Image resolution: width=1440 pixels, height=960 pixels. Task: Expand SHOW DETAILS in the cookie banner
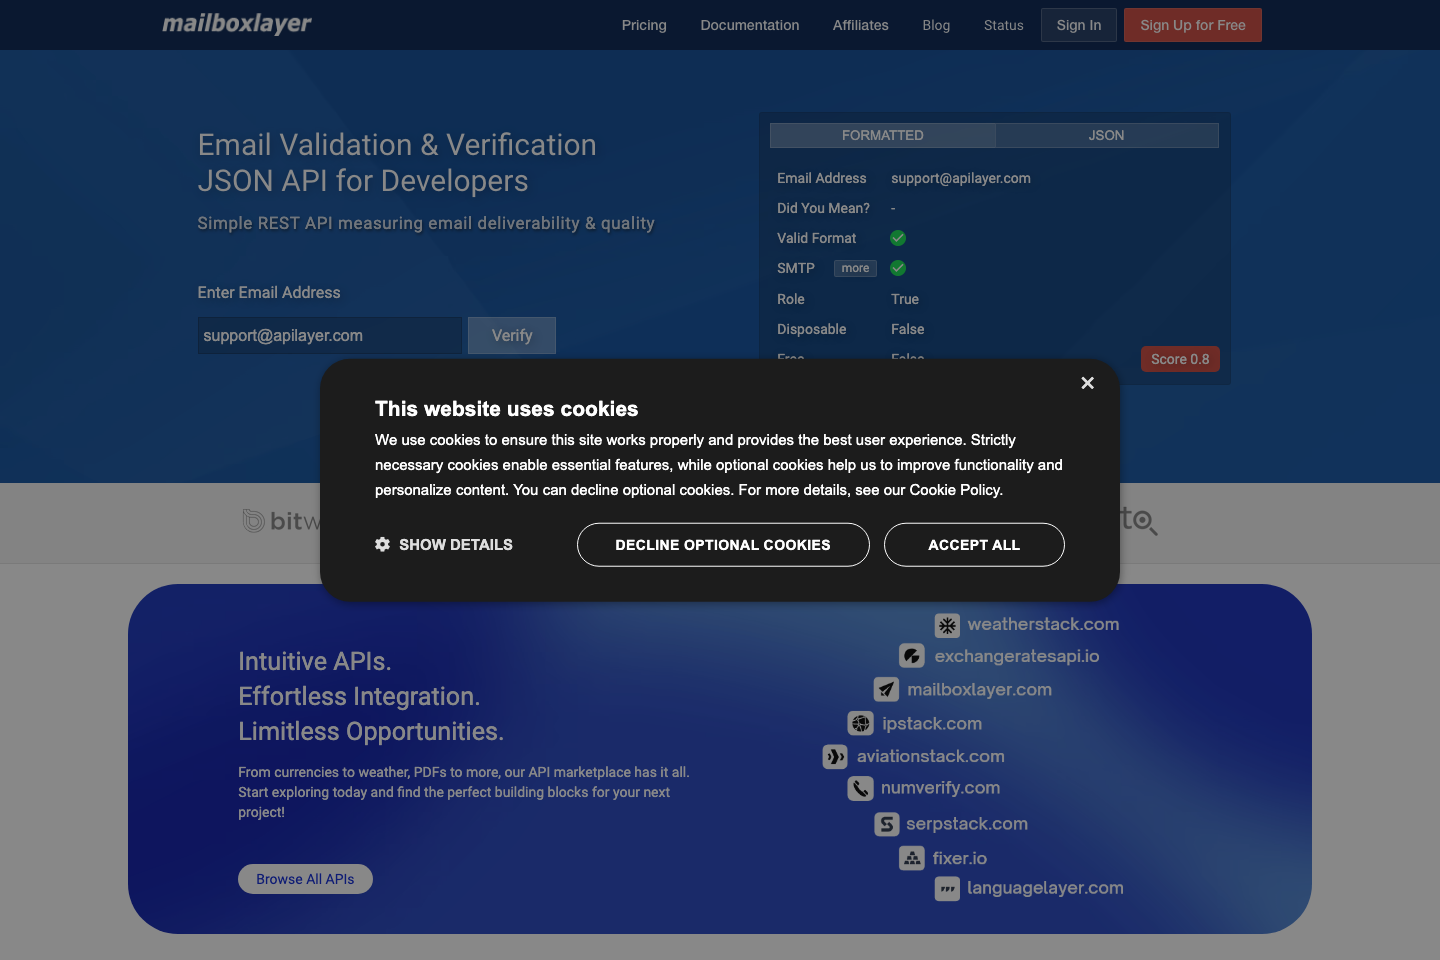click(443, 545)
